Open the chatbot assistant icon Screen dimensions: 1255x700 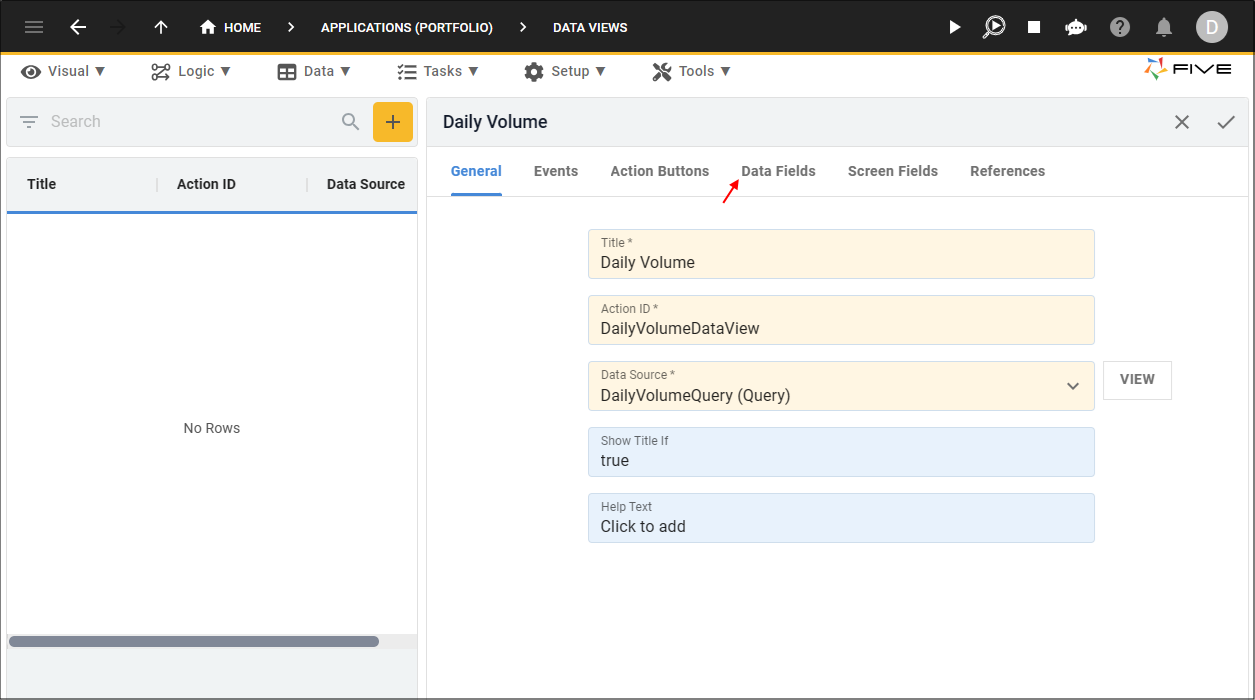(x=1076, y=27)
